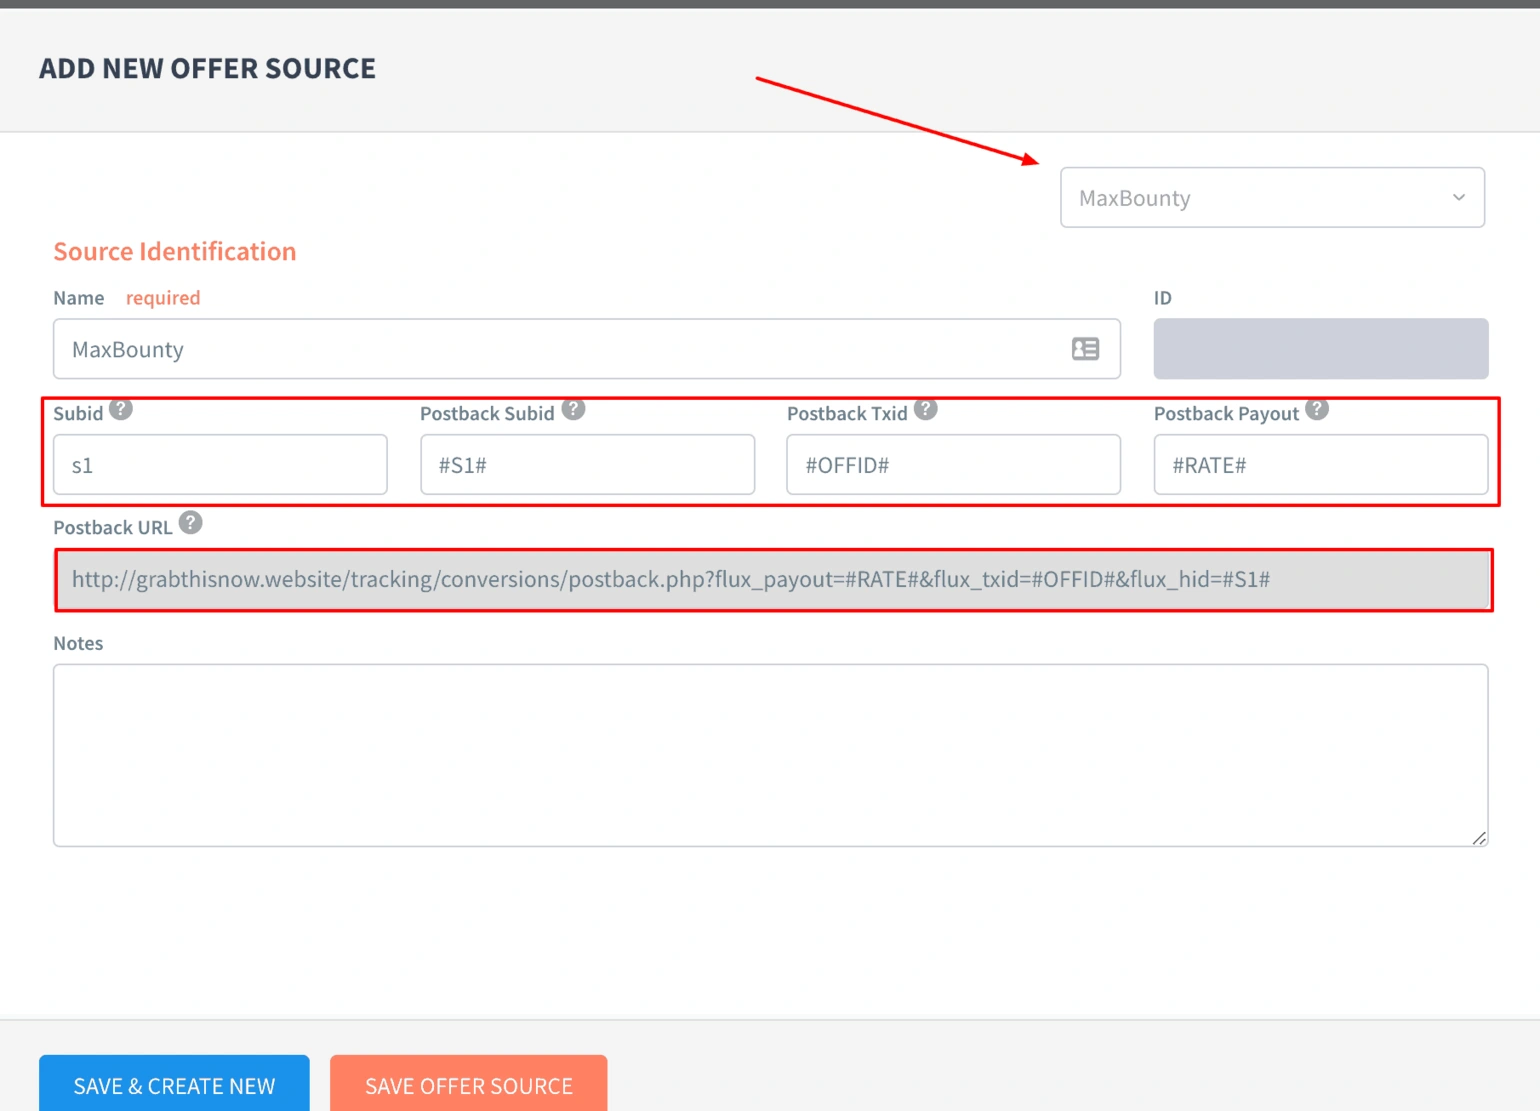Click the Notes textarea resize handle
Image resolution: width=1540 pixels, height=1111 pixels.
tap(1479, 838)
